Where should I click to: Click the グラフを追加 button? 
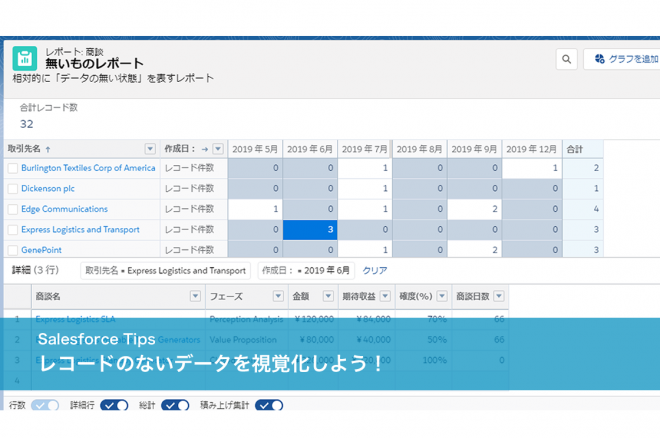coord(624,59)
